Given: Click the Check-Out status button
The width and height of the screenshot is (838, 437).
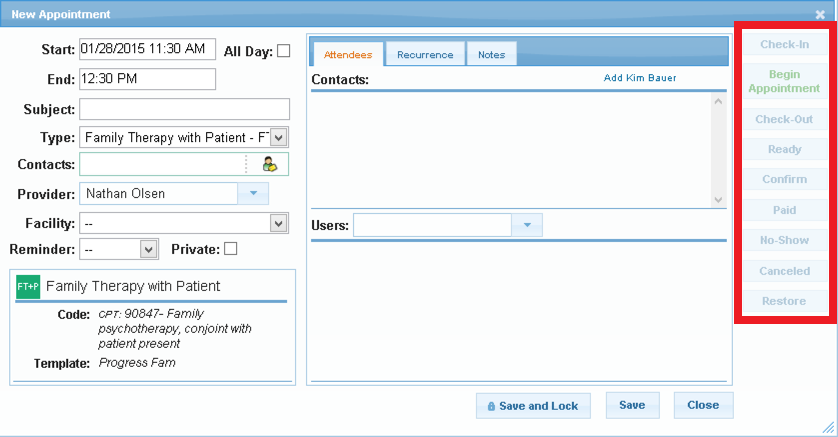Looking at the screenshot, I should click(785, 119).
